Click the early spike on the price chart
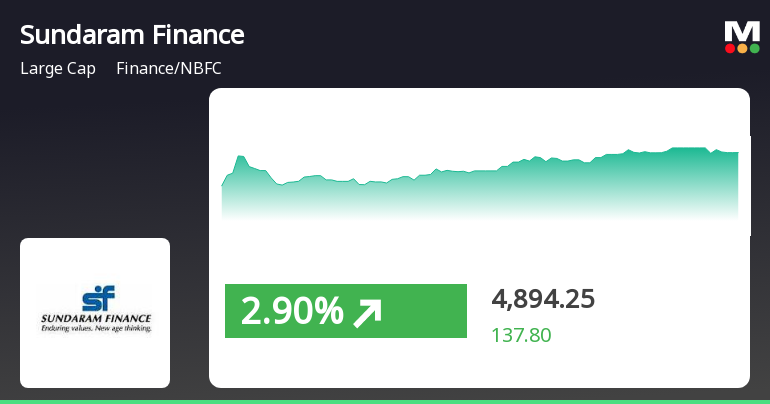770x404 pixels. (x=240, y=157)
